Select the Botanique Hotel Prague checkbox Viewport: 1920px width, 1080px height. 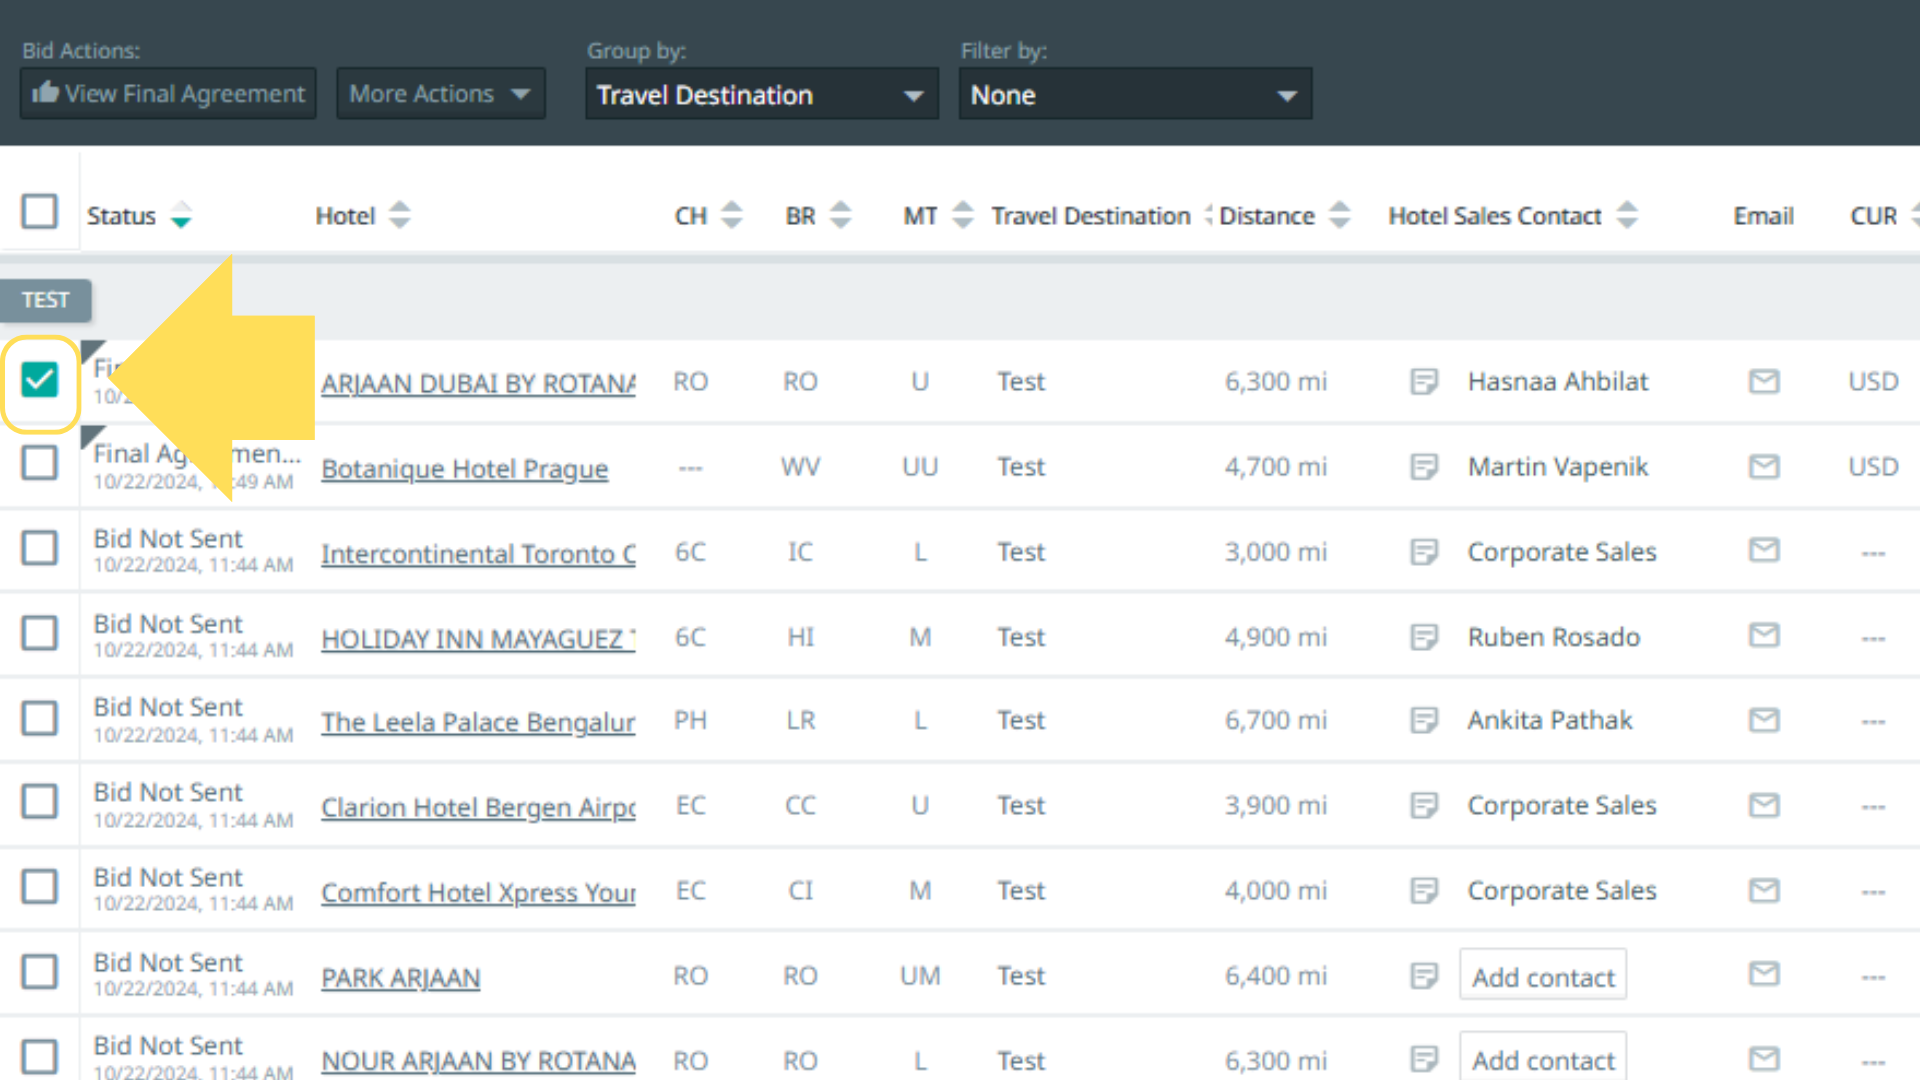pyautogui.click(x=40, y=463)
